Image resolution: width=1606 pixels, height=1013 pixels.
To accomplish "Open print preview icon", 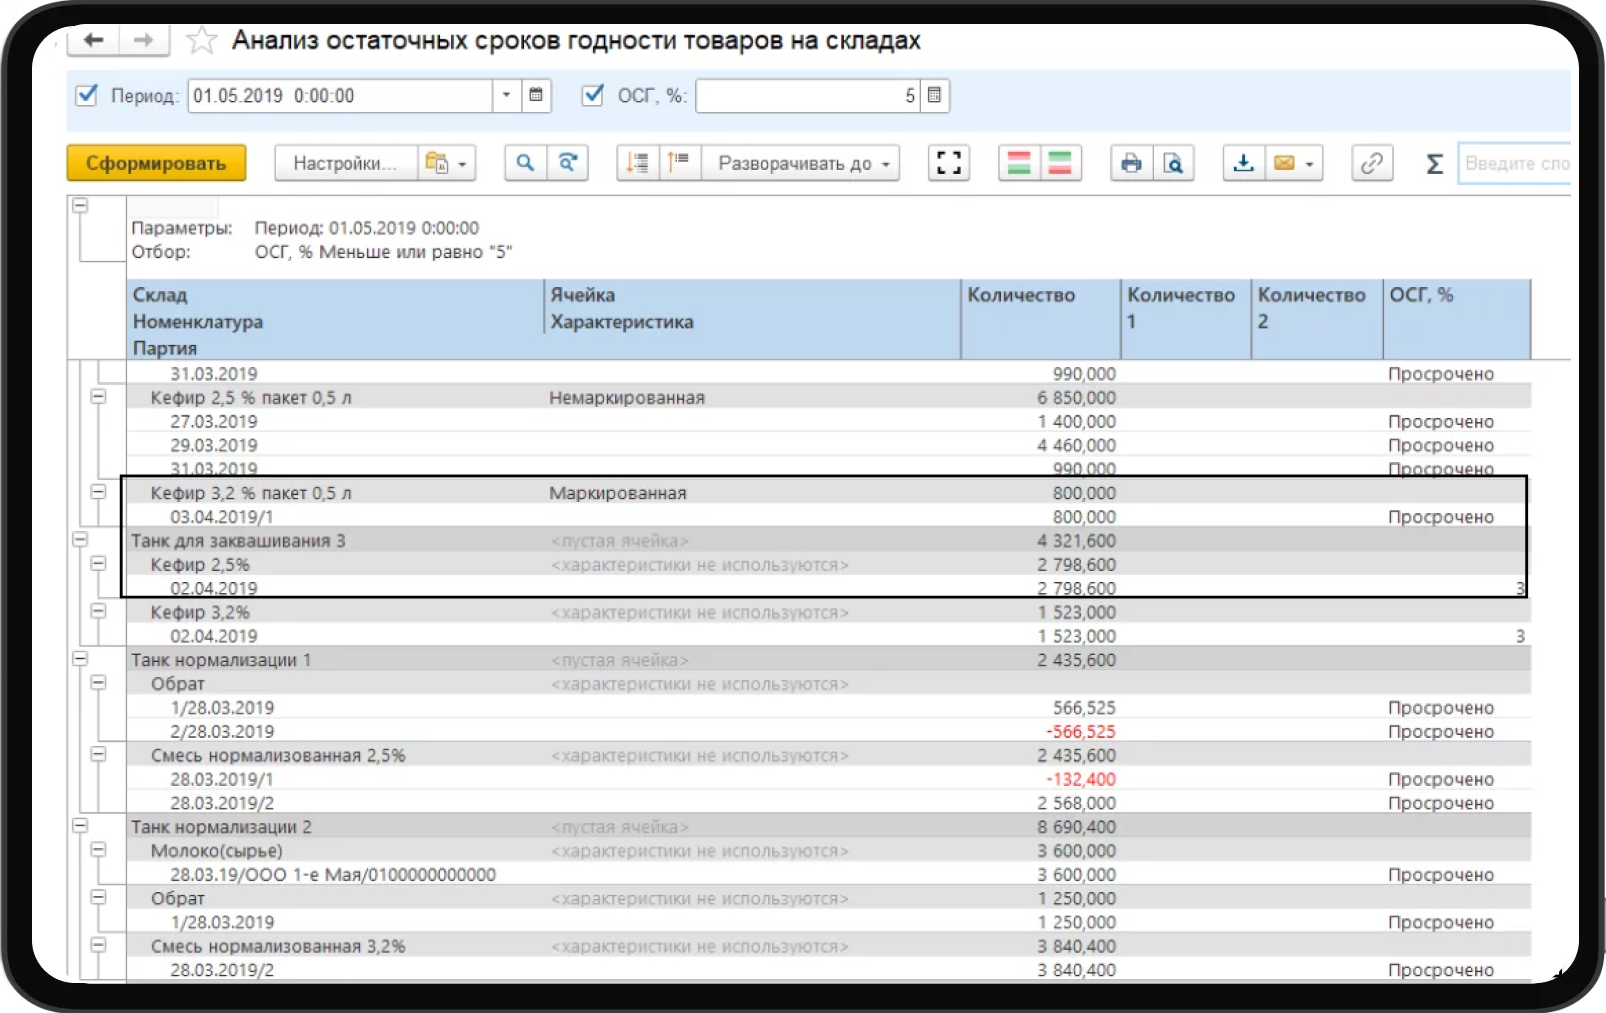I will click(1173, 163).
